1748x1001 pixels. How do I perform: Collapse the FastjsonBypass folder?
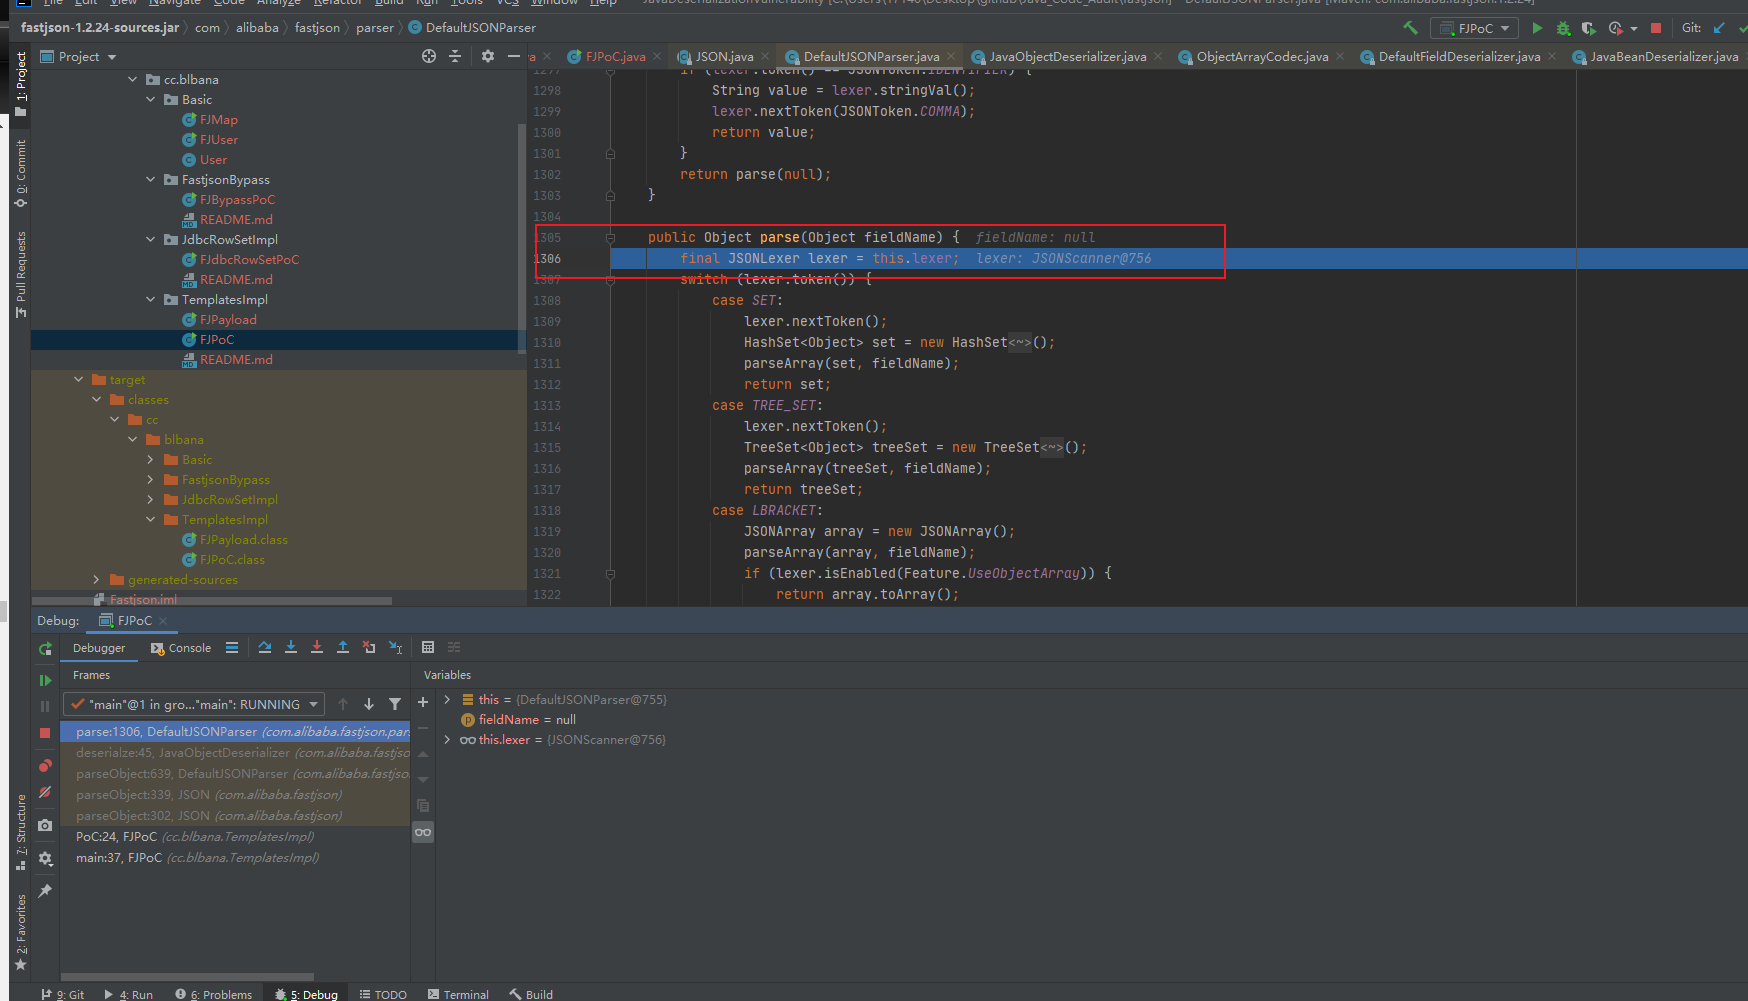151,179
